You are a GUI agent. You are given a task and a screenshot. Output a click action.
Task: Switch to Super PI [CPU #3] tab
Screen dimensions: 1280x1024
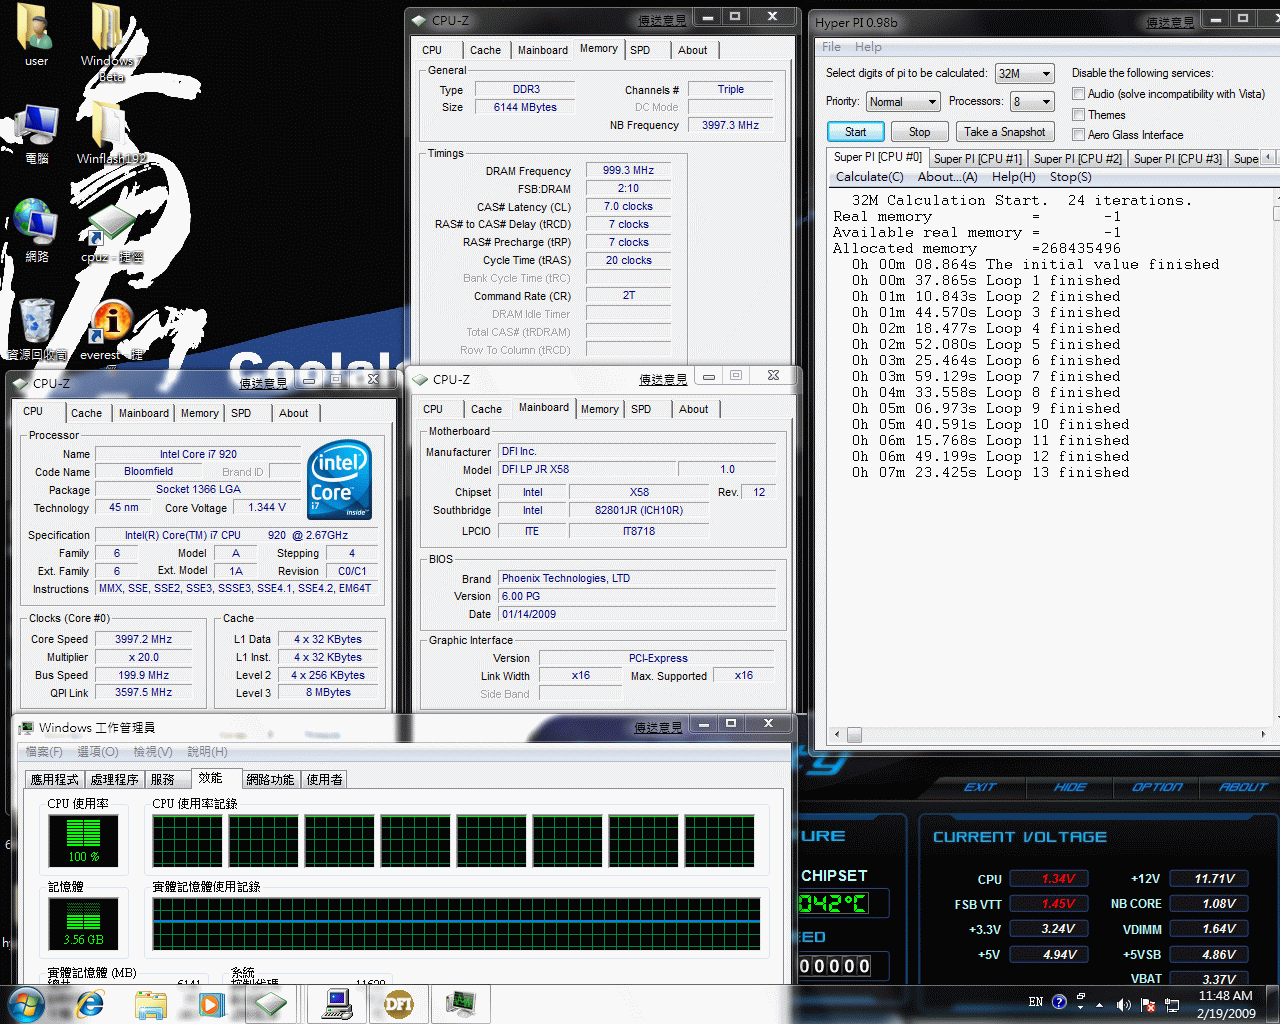pos(1177,158)
